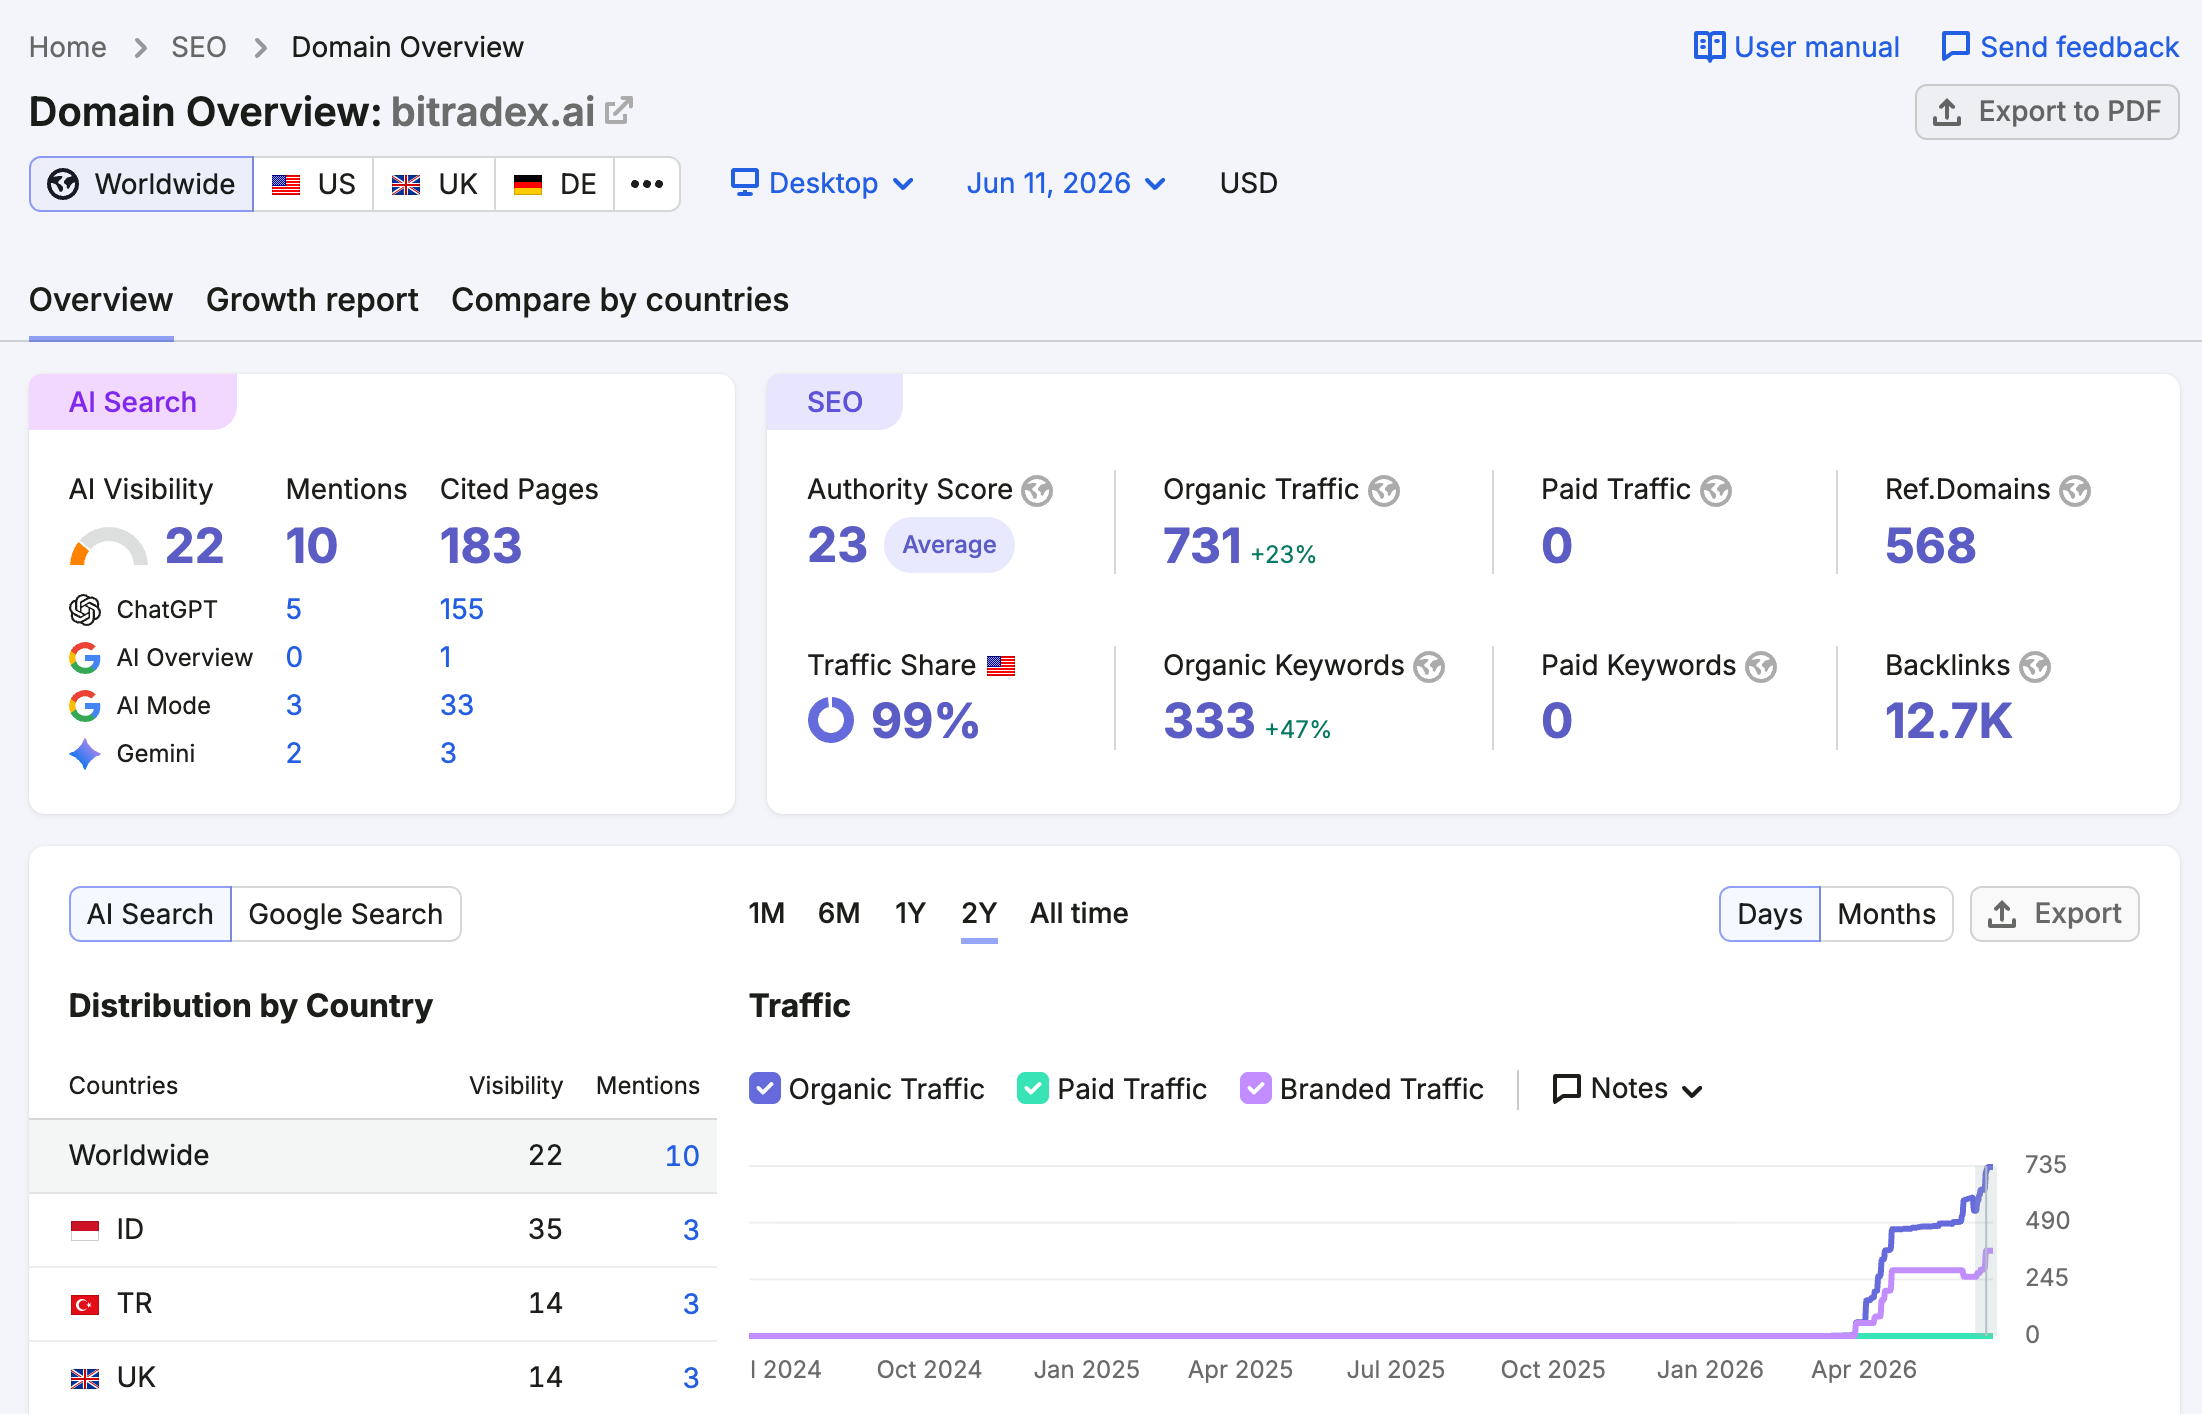Click the Worldwide globe icon
Viewport: 2202px width, 1414px height.
pyautogui.click(x=63, y=184)
